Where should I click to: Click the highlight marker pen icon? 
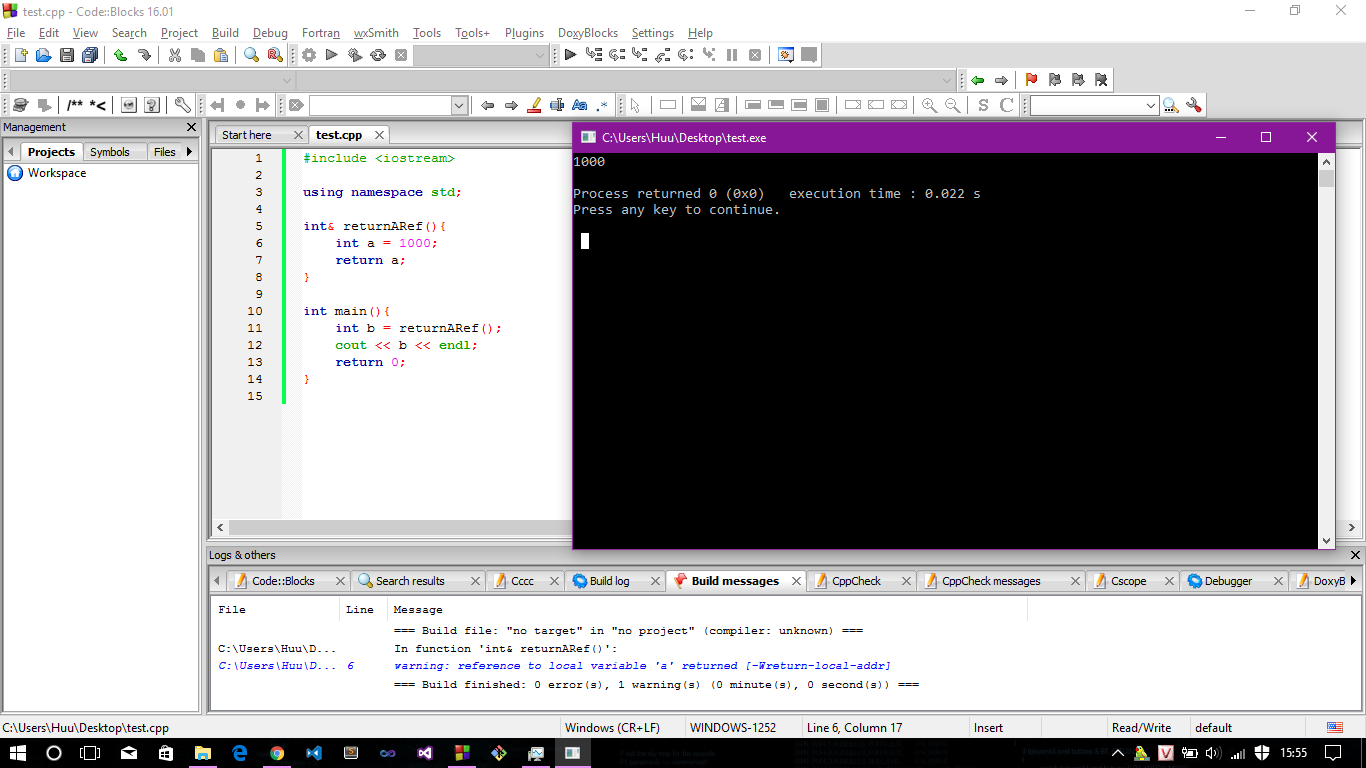coord(534,105)
